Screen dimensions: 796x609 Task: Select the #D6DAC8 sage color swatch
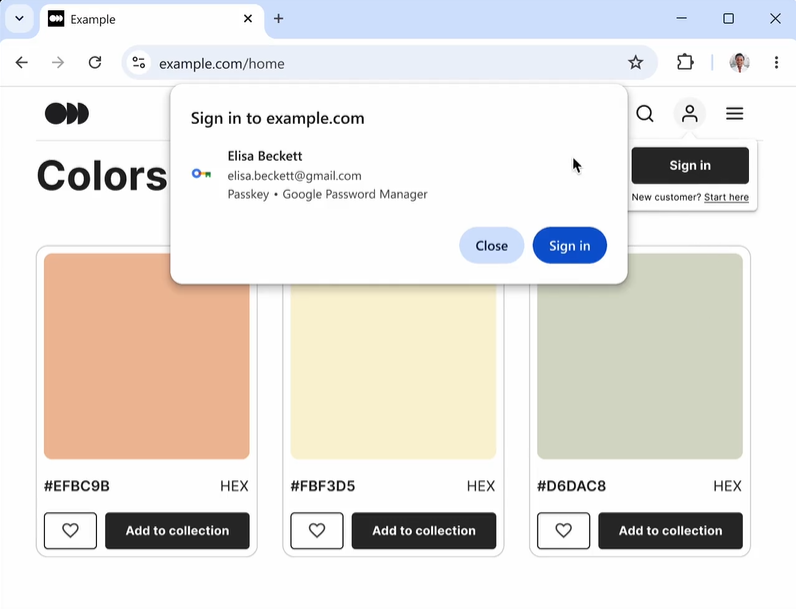point(640,356)
